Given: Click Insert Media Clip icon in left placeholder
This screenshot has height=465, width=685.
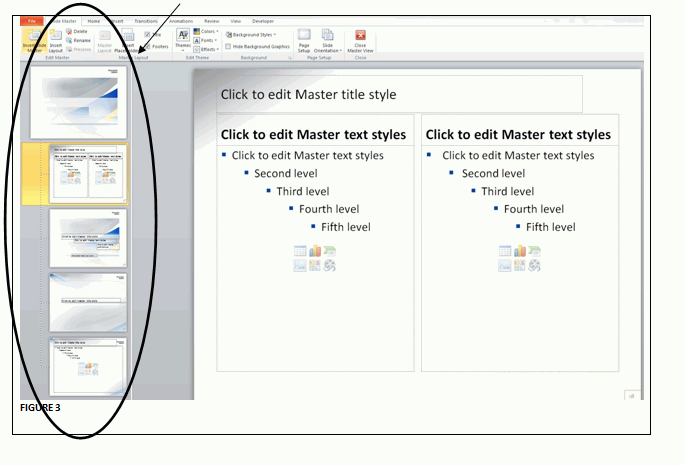Looking at the screenshot, I should coord(329,265).
